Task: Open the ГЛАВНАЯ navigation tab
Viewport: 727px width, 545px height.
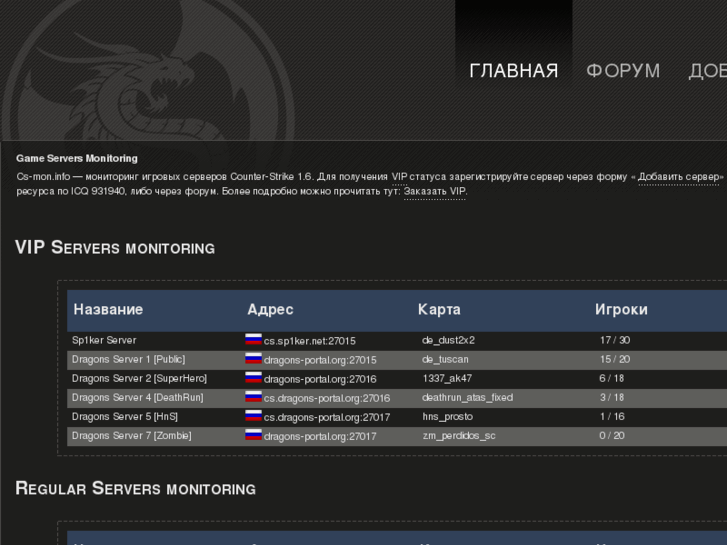Action: click(x=514, y=71)
